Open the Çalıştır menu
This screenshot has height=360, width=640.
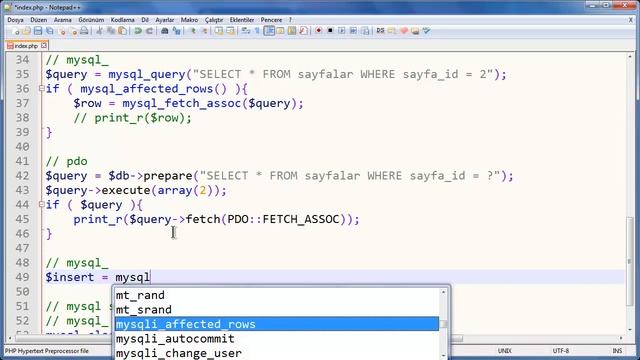tap(214, 20)
